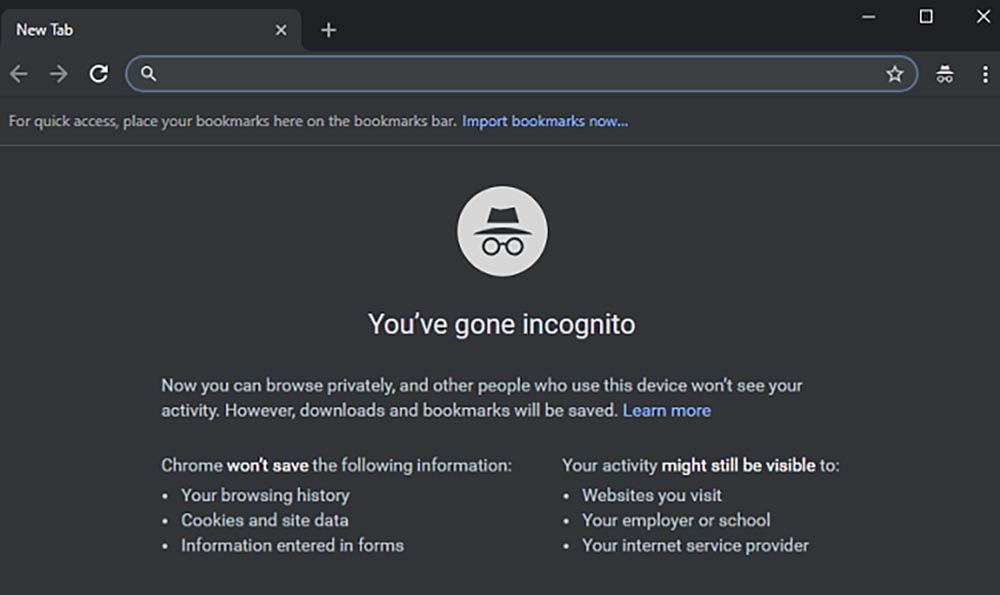Screen dimensions: 1000x595
Task: Click 'Your internet service provider' list item
Action: click(x=695, y=546)
